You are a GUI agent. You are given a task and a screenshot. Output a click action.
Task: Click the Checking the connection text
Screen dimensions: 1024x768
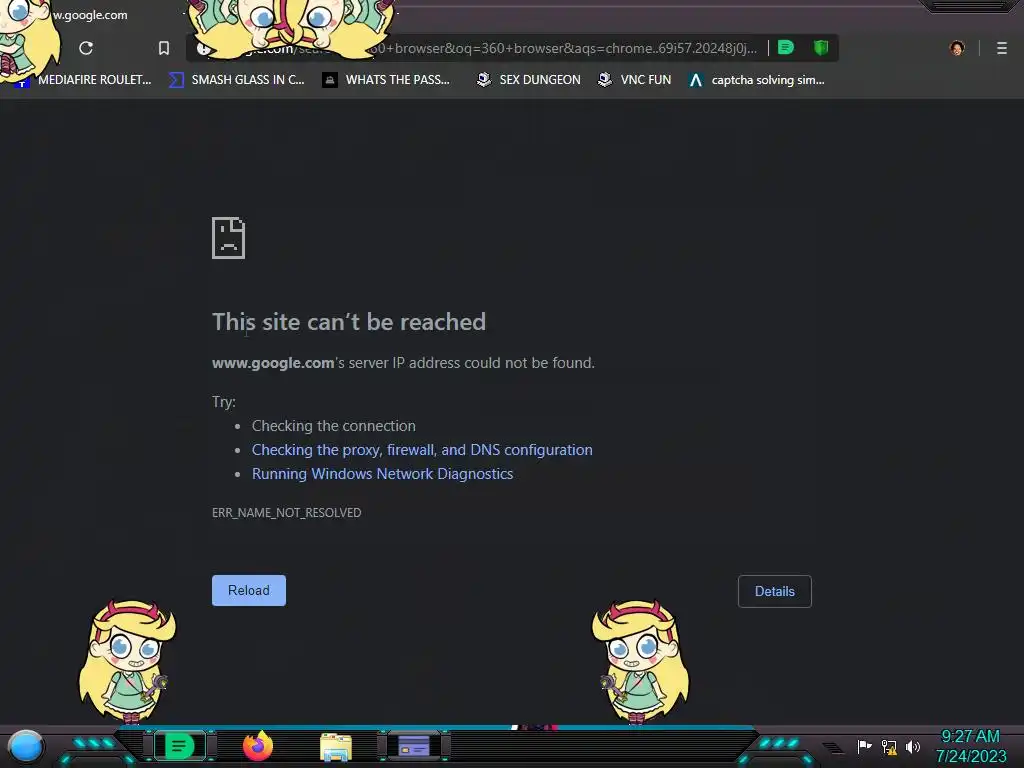tap(334, 426)
